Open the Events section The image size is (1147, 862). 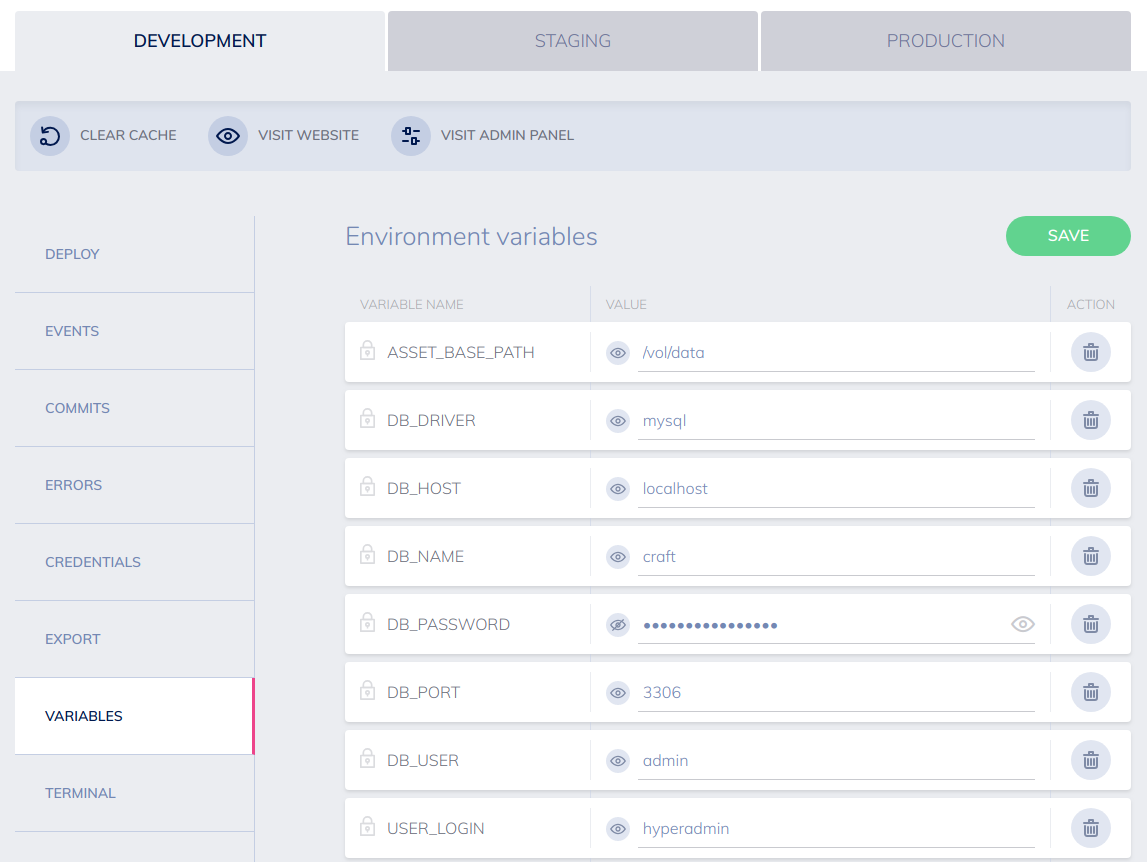pyautogui.click(x=135, y=331)
